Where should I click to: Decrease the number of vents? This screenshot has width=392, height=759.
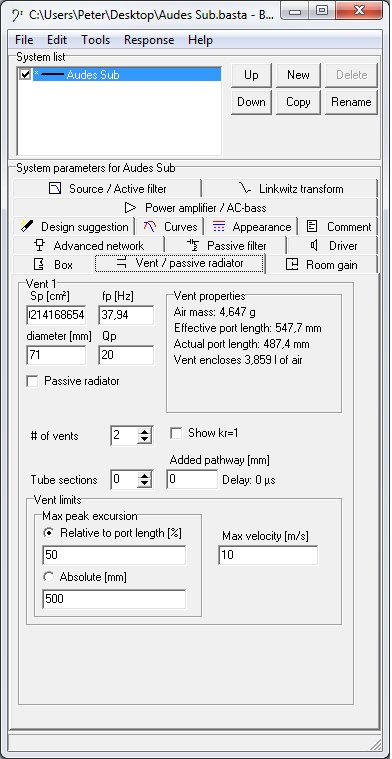(x=144, y=440)
